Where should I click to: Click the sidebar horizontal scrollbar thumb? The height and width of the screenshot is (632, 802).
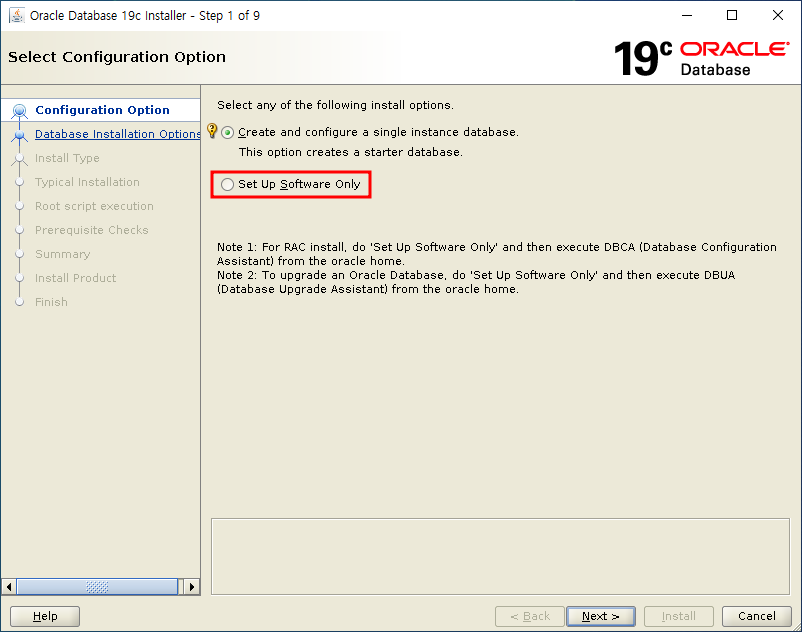point(97,586)
